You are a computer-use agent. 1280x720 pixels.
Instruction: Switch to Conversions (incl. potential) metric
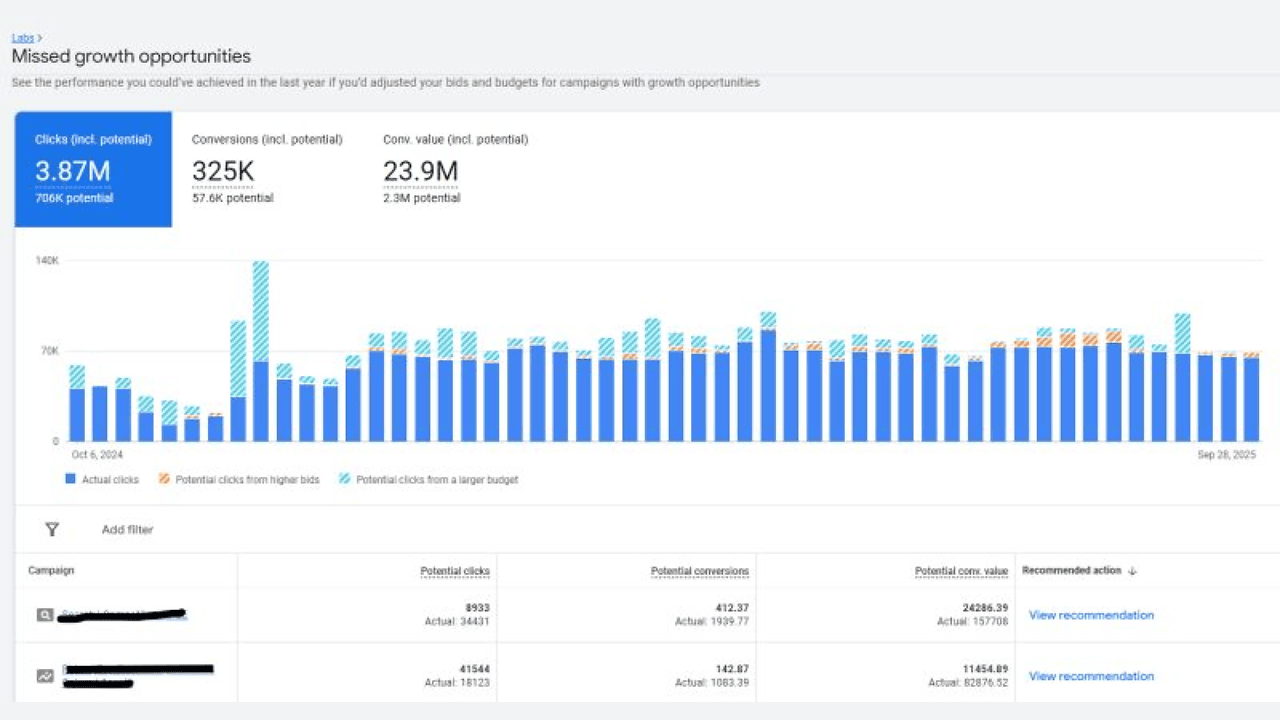pos(267,169)
